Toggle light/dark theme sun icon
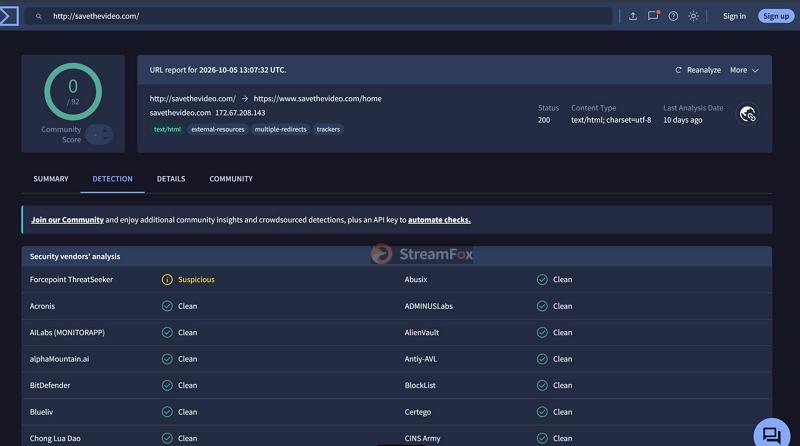This screenshot has height=446, width=800. [x=693, y=16]
